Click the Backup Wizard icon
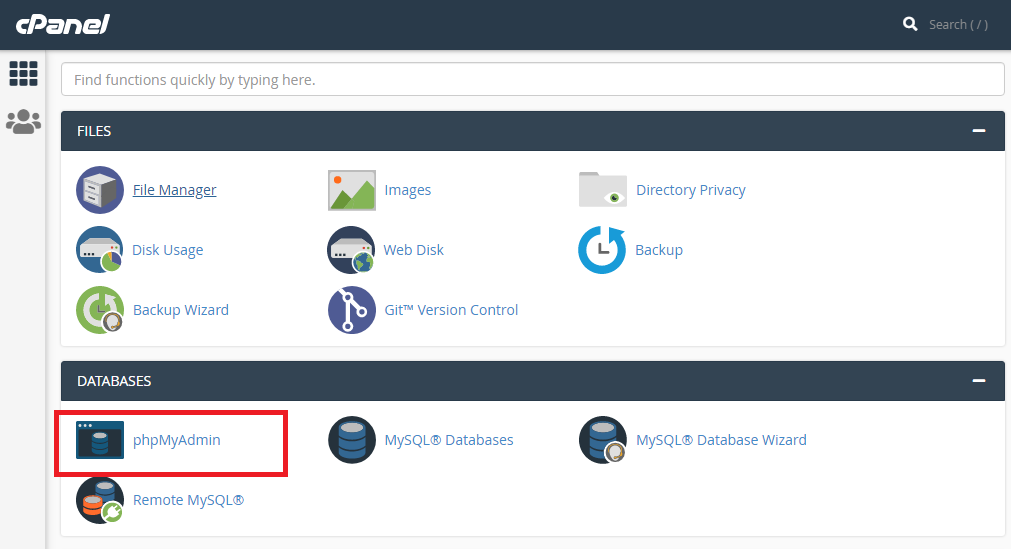The image size is (1011, 549). click(x=100, y=310)
